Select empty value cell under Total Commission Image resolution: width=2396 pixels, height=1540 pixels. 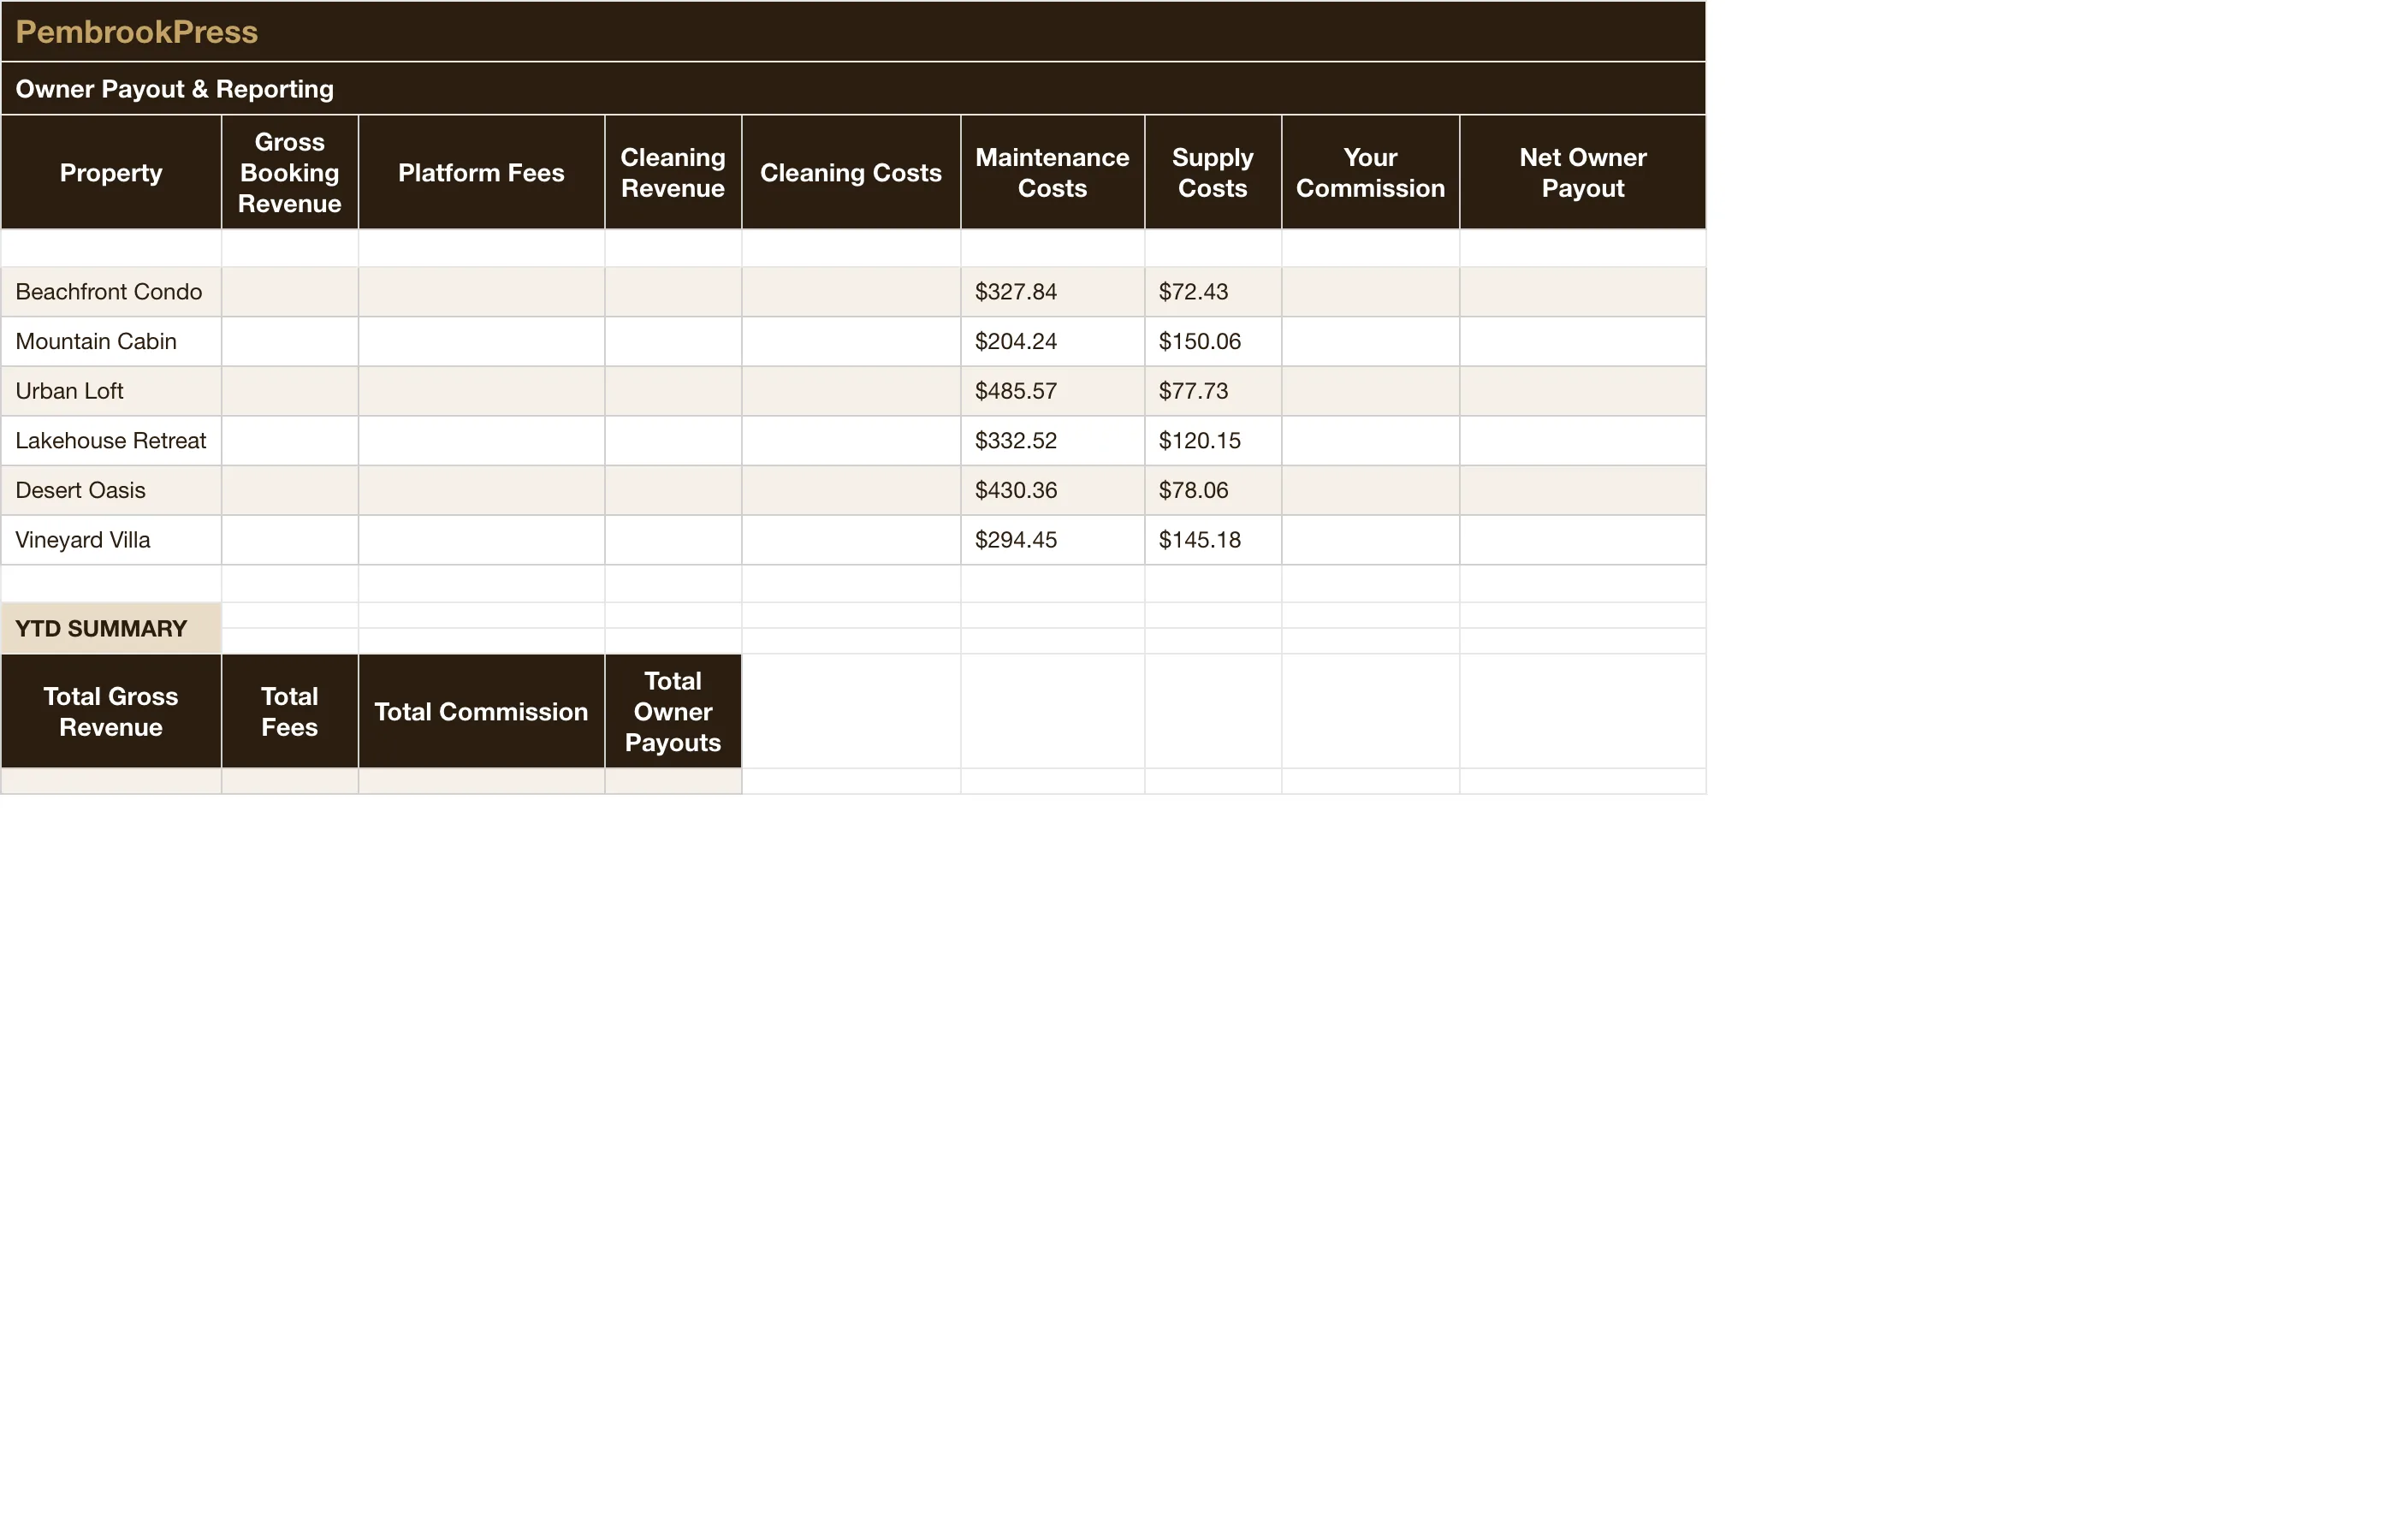tap(481, 781)
